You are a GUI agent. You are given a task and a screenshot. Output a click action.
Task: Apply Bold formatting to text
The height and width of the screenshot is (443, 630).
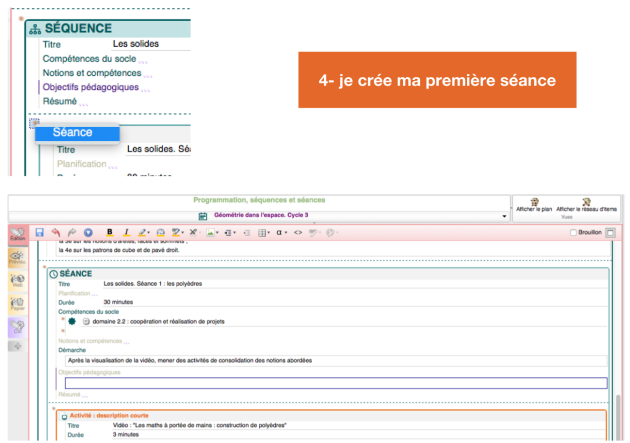[110, 232]
